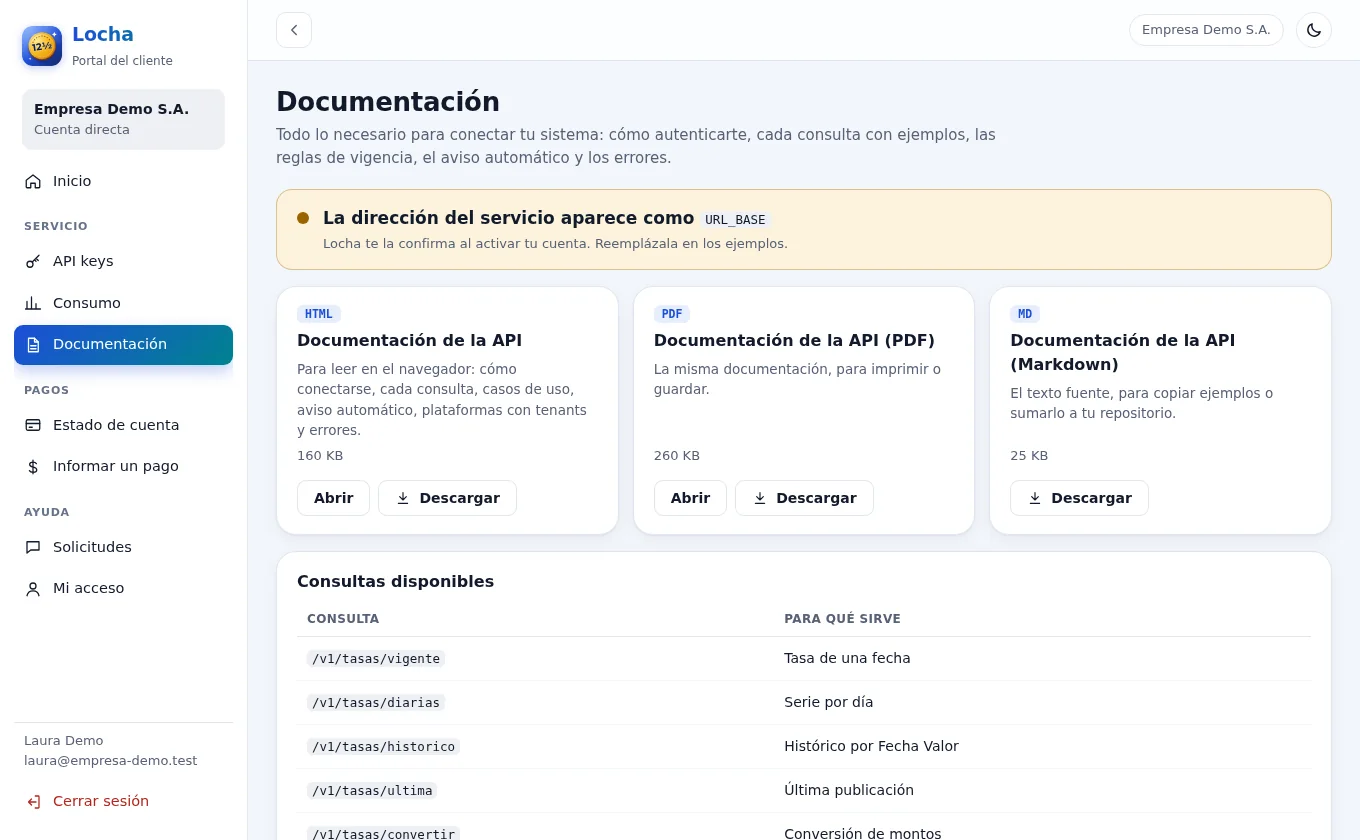1360x840 pixels.
Task: Click the /v1/tasas/ultima endpoint
Action: click(372, 791)
